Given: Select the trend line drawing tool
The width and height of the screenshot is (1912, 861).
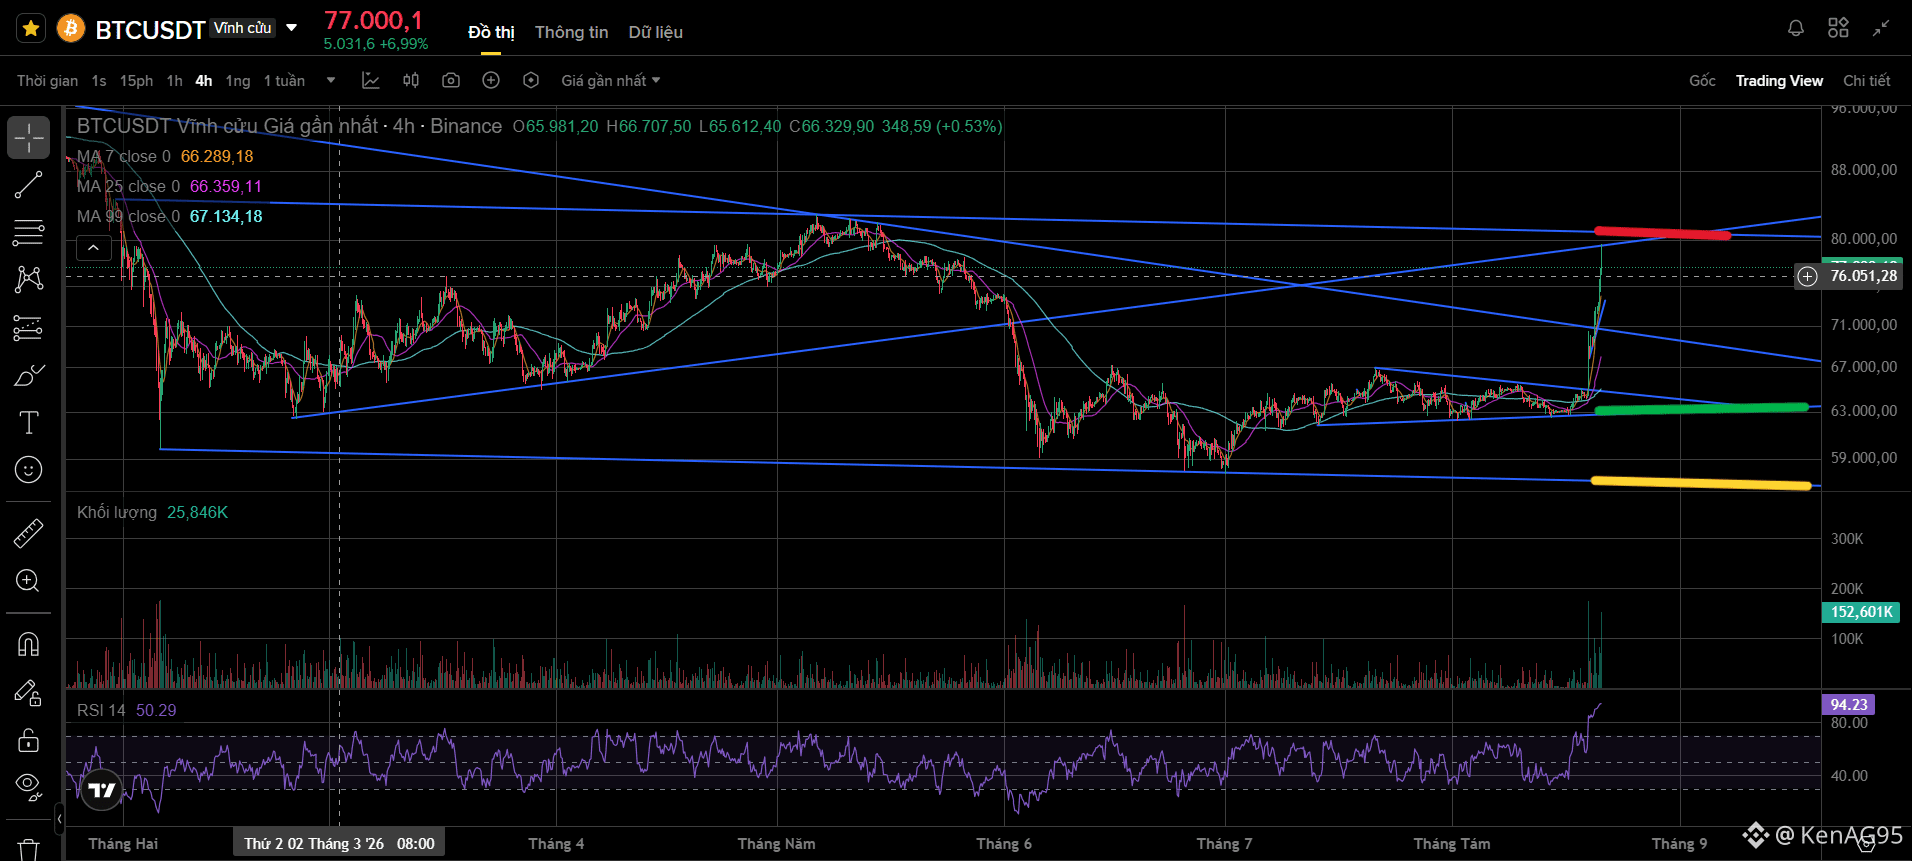Looking at the screenshot, I should click(29, 185).
